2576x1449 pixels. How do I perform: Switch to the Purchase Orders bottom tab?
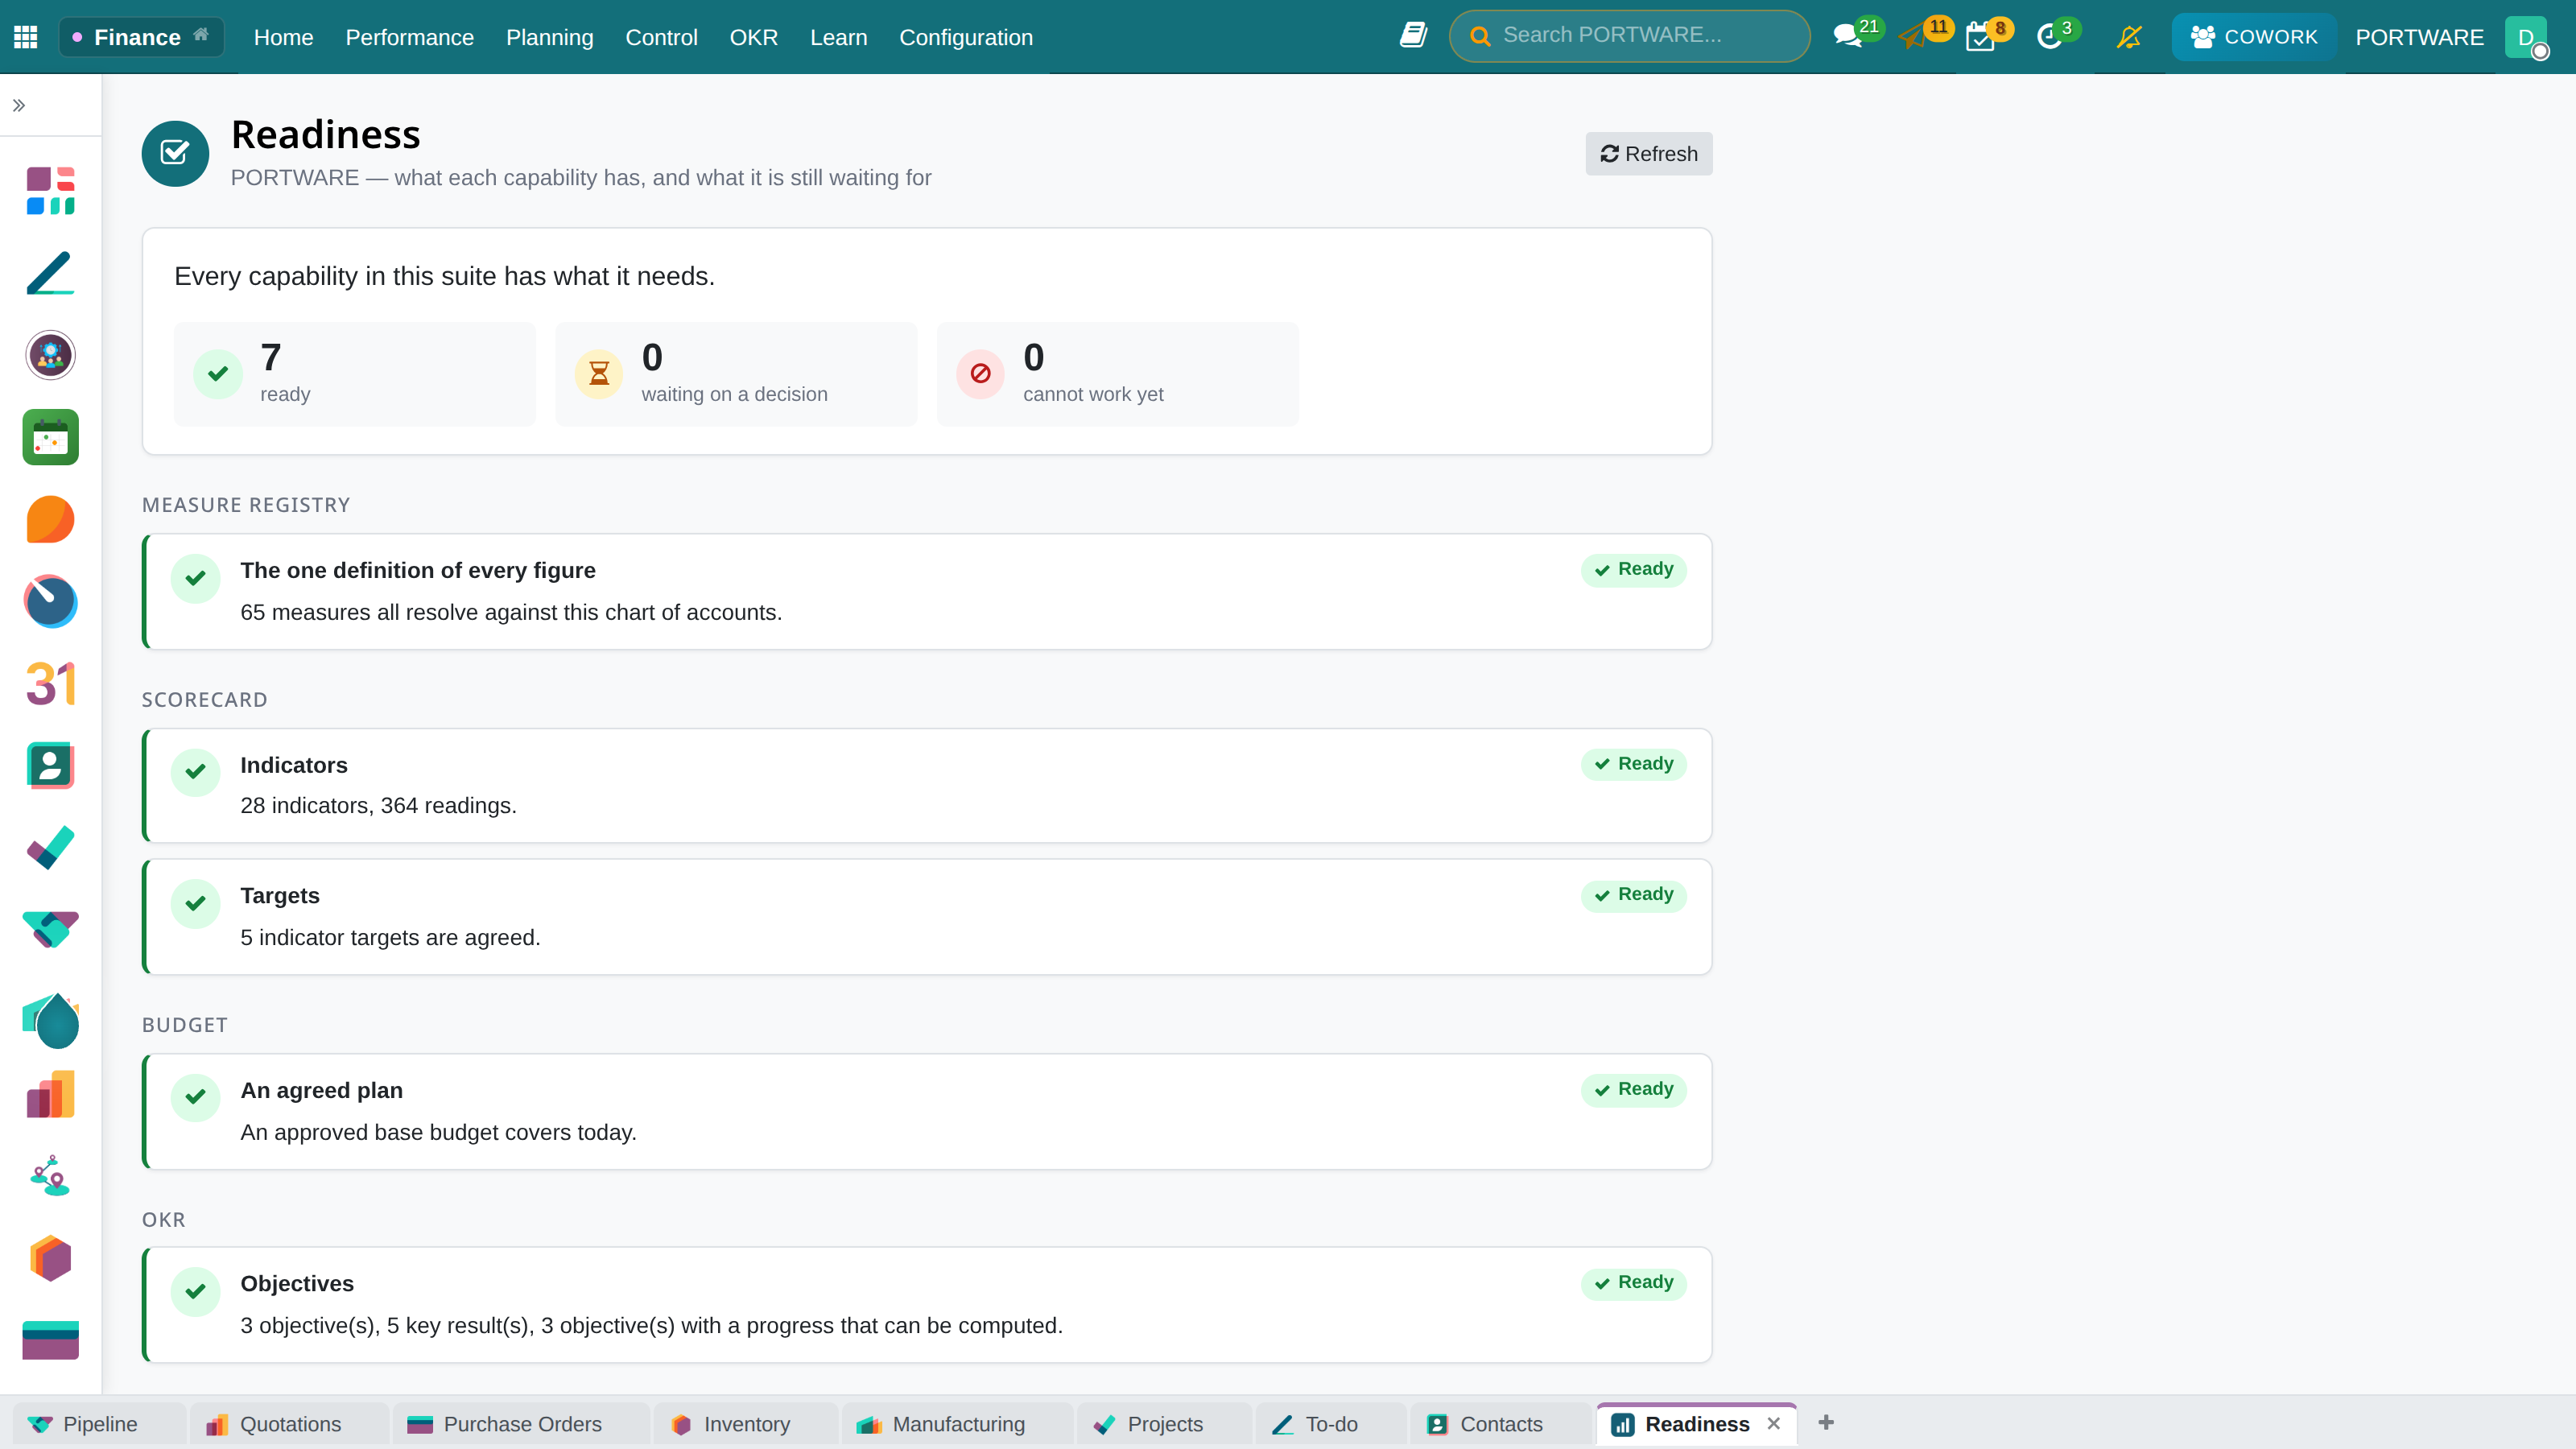click(x=521, y=1423)
